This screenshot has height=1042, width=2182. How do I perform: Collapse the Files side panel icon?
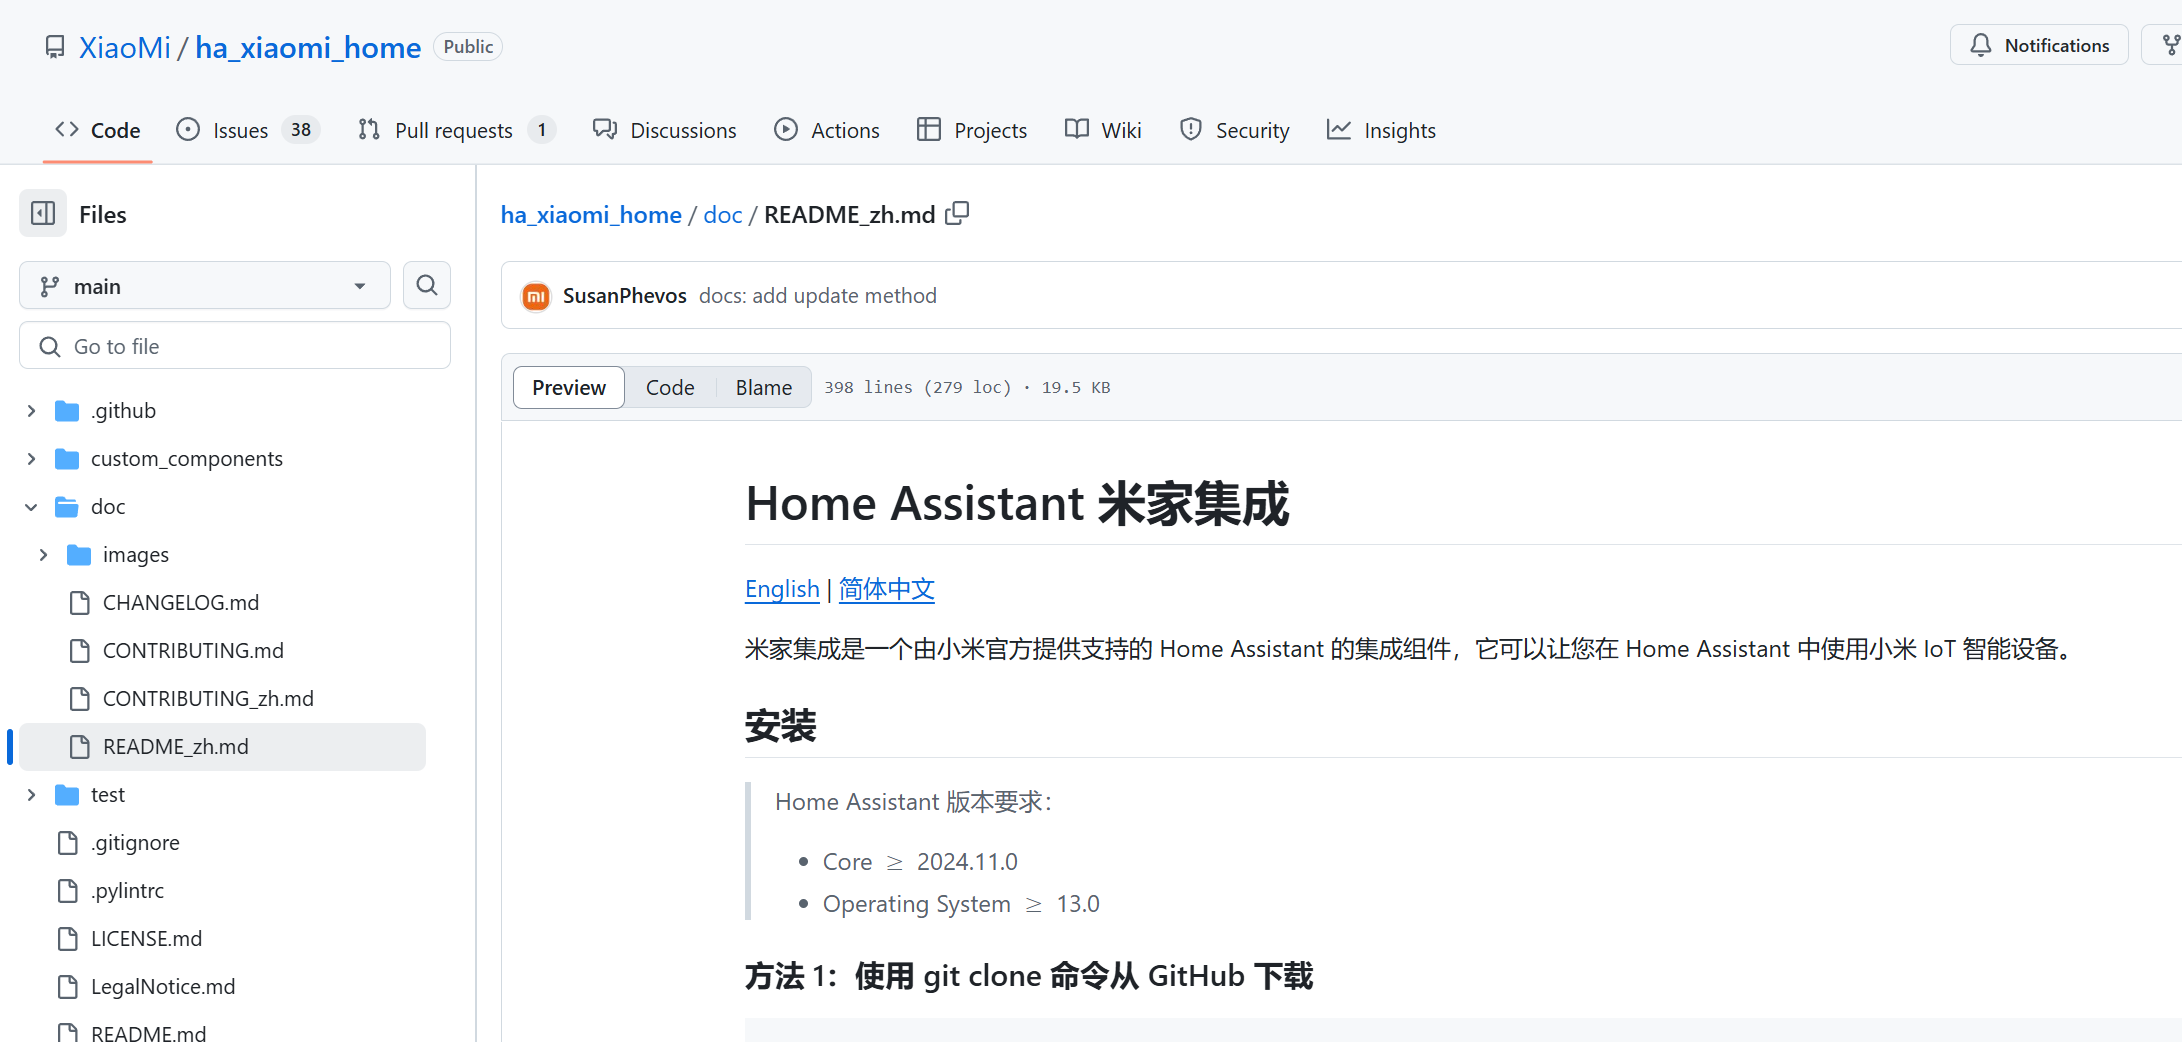click(43, 213)
